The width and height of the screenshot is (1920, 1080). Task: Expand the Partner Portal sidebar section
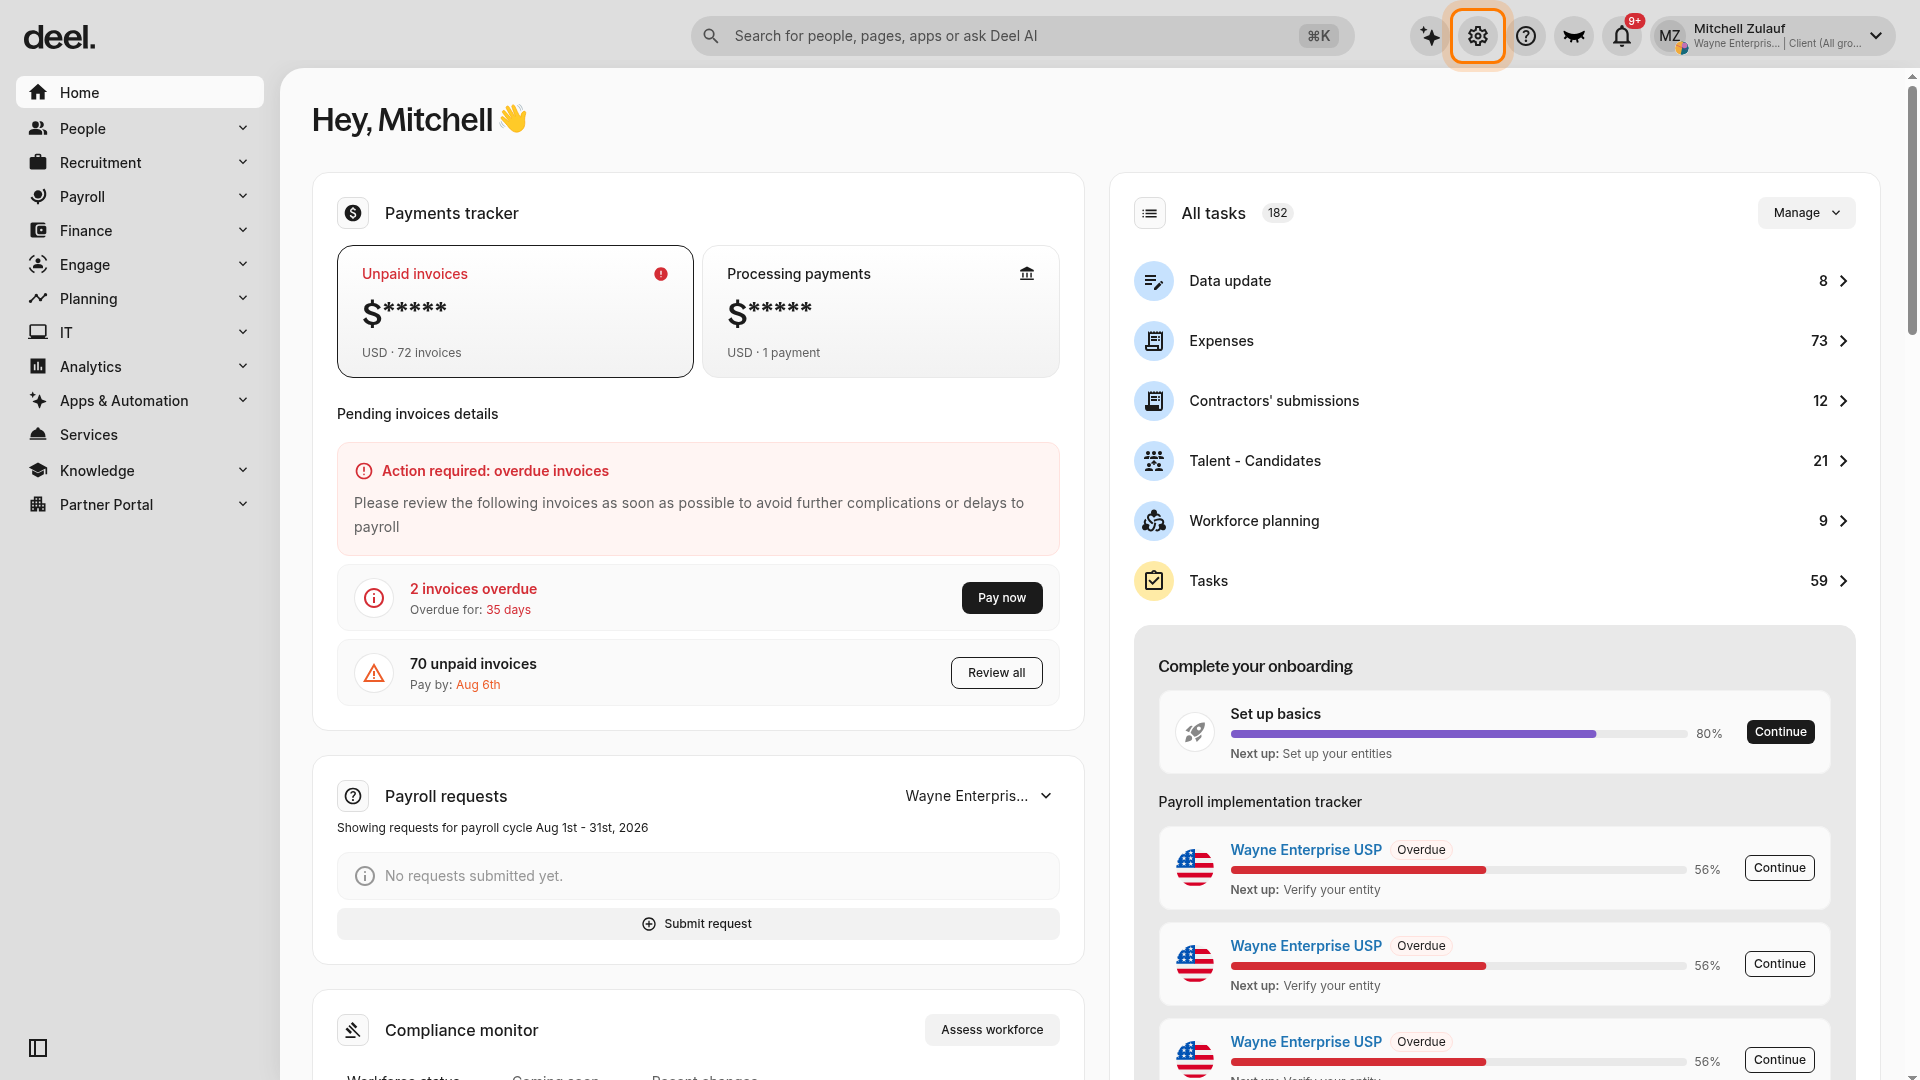coord(140,505)
